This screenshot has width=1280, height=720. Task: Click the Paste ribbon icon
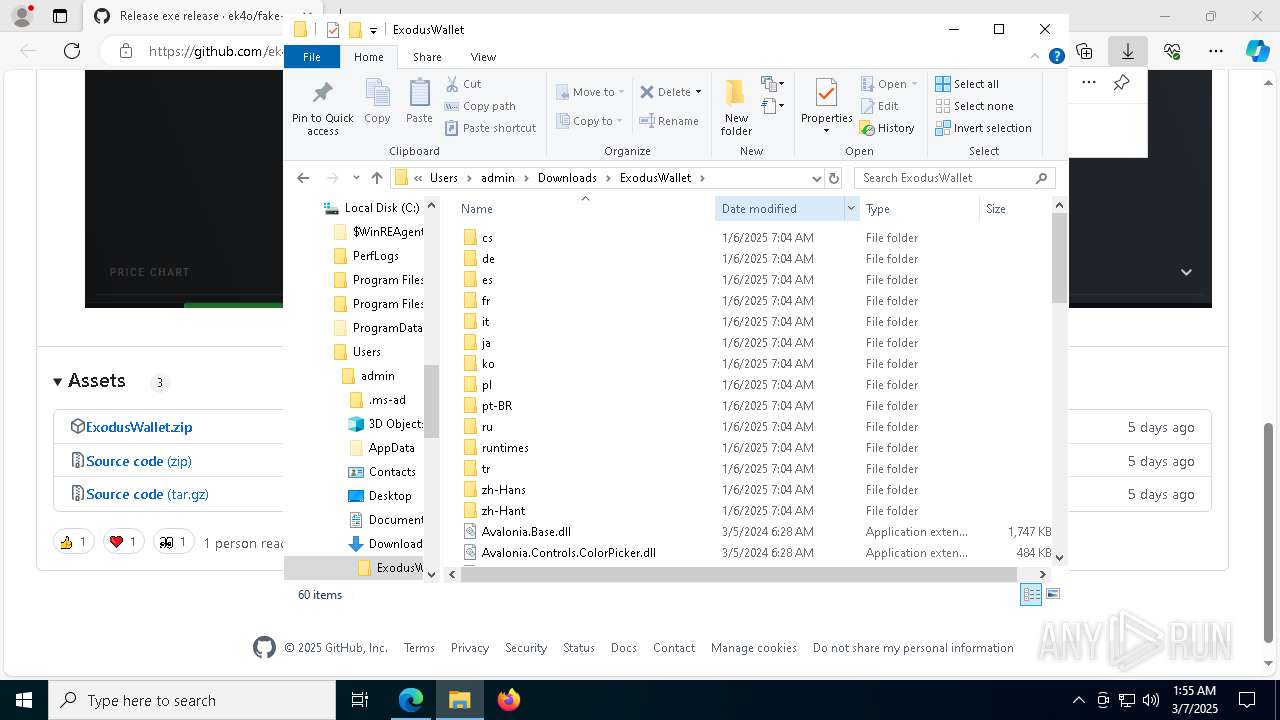pyautogui.click(x=419, y=102)
